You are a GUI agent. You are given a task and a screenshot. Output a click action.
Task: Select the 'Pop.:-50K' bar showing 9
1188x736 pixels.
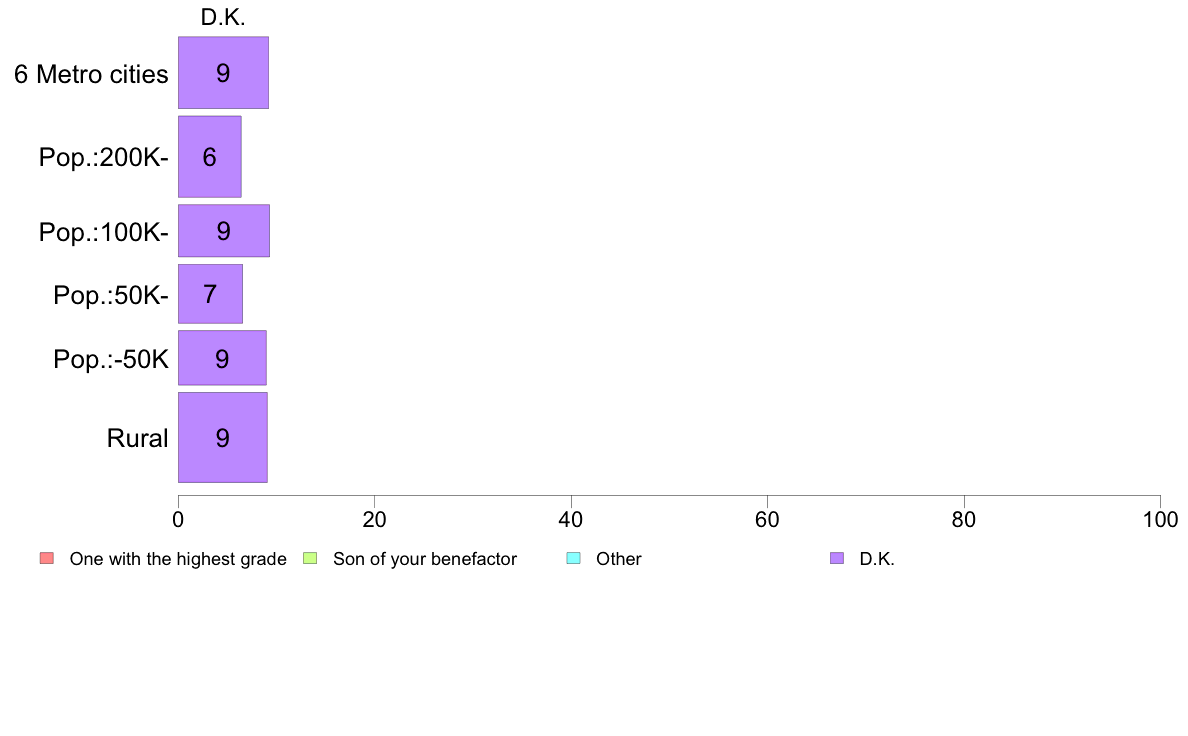click(x=223, y=358)
